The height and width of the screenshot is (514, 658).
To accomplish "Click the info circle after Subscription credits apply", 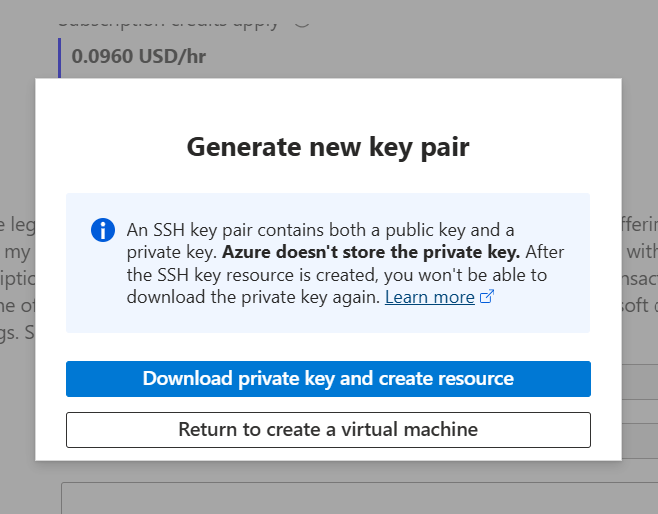I will pos(302,18).
